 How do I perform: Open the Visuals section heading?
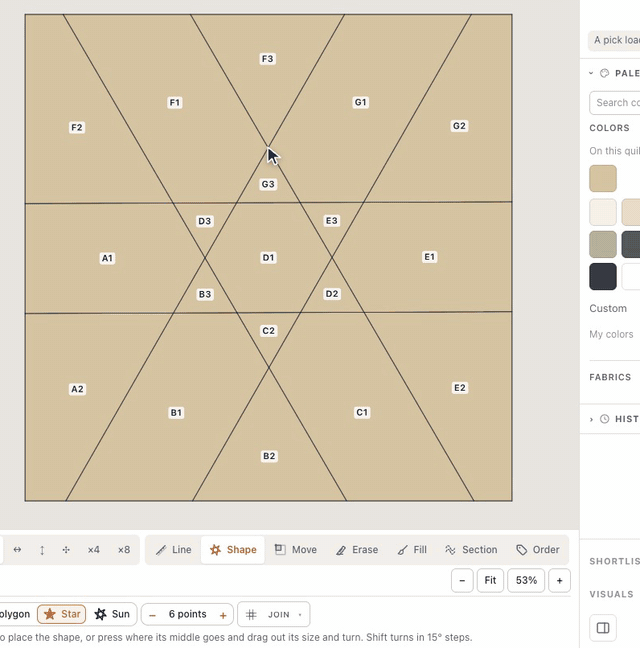coord(611,594)
